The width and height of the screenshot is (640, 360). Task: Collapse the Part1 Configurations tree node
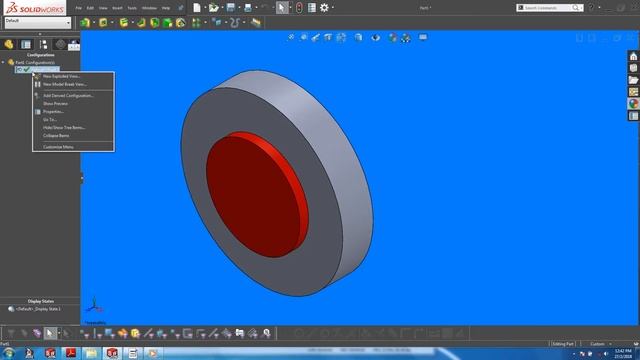tap(3, 62)
